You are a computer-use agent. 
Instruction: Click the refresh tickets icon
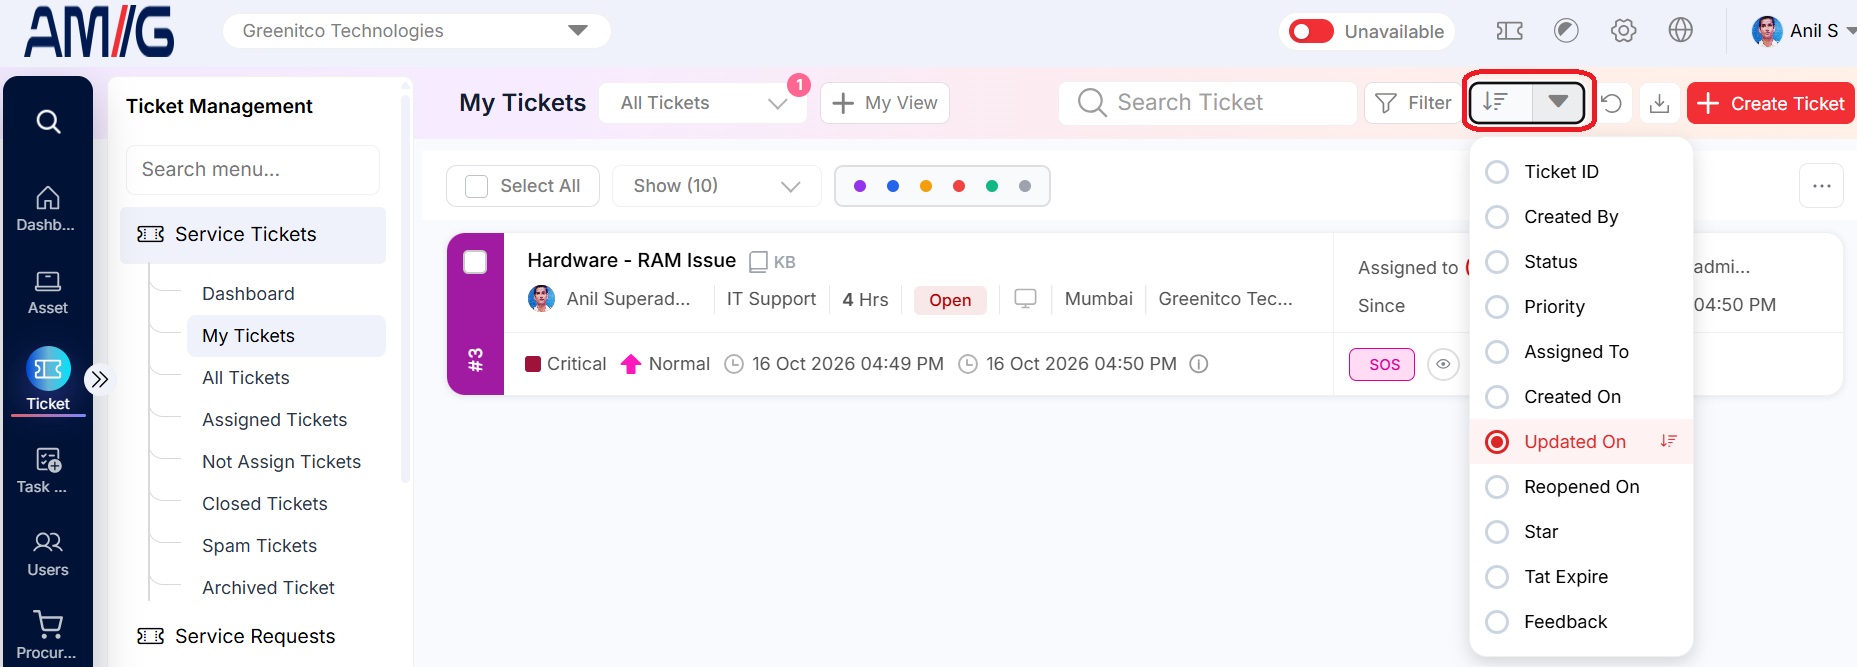coord(1611,103)
